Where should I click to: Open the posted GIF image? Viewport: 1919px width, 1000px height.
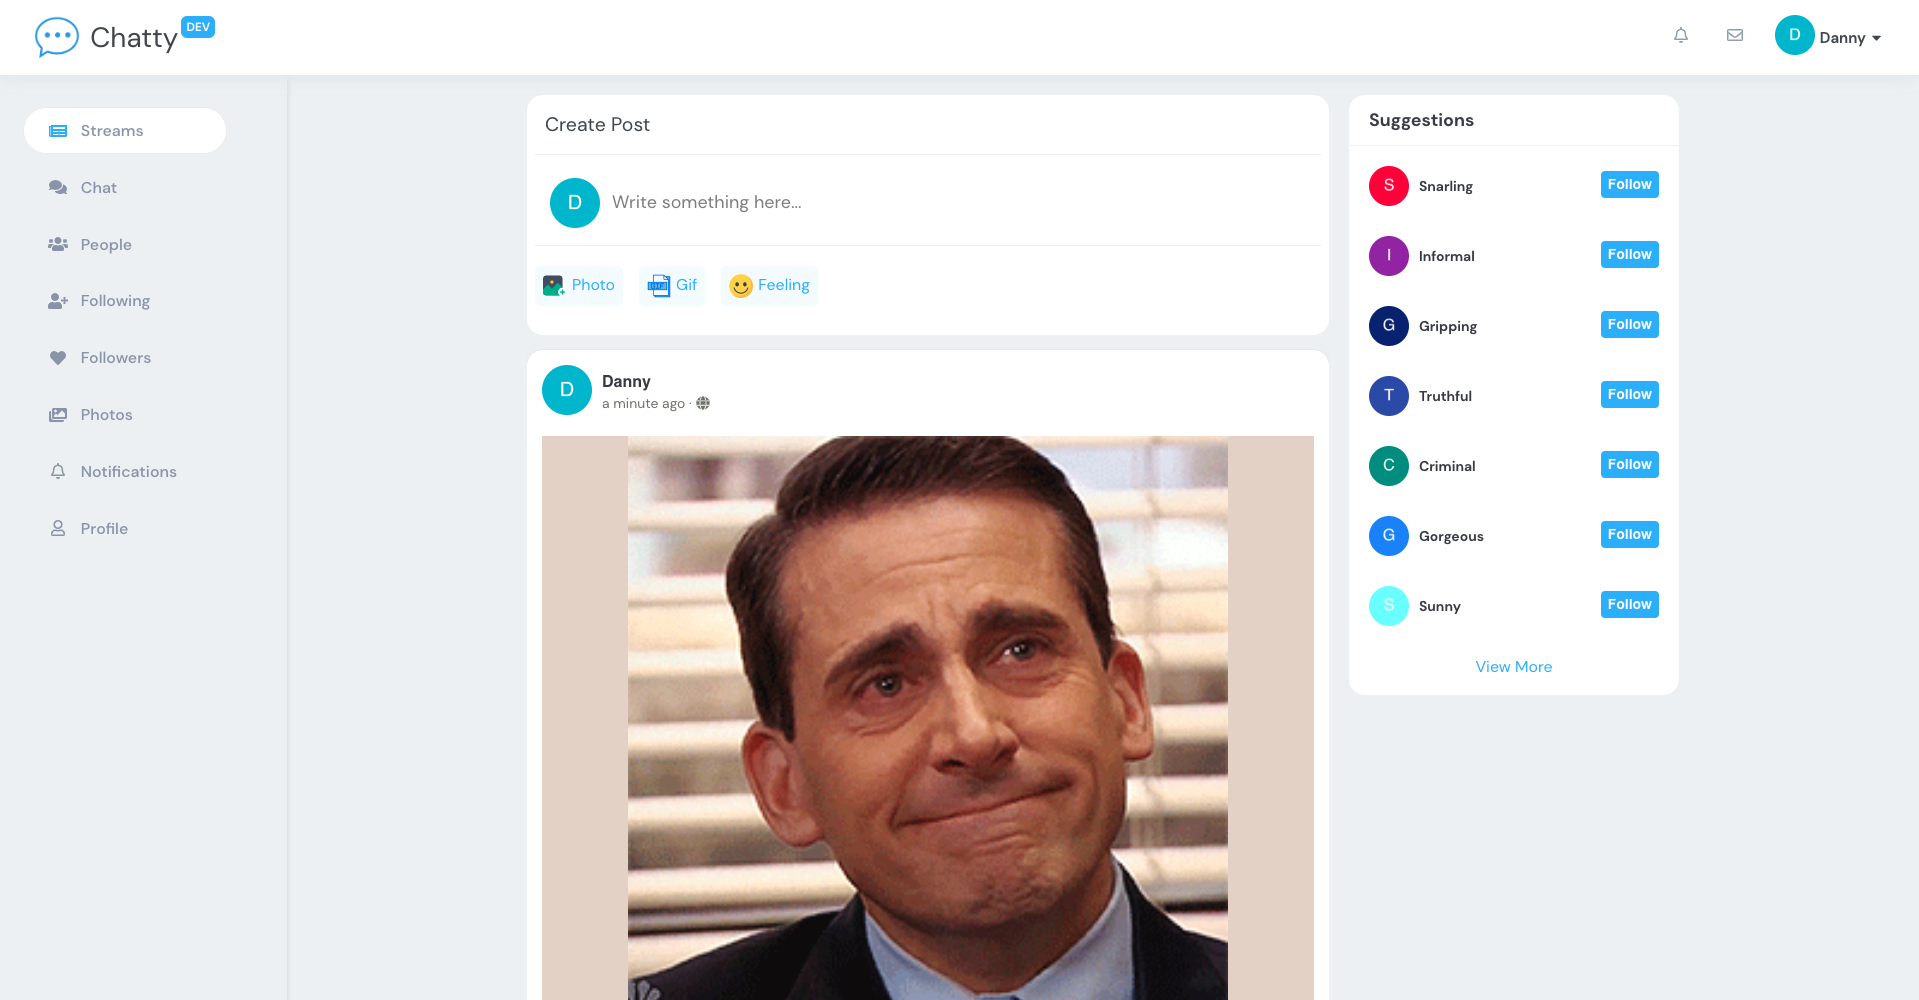(x=928, y=718)
